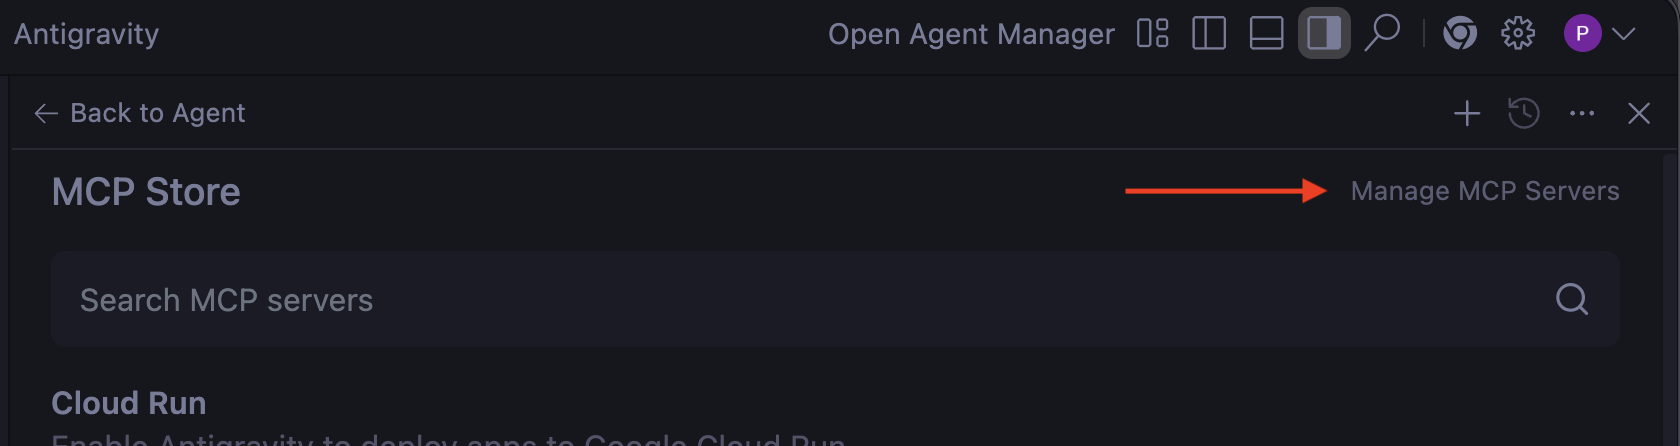Toggle the secondary side bar icon
Viewport: 1680px width, 446px height.
coord(1324,33)
